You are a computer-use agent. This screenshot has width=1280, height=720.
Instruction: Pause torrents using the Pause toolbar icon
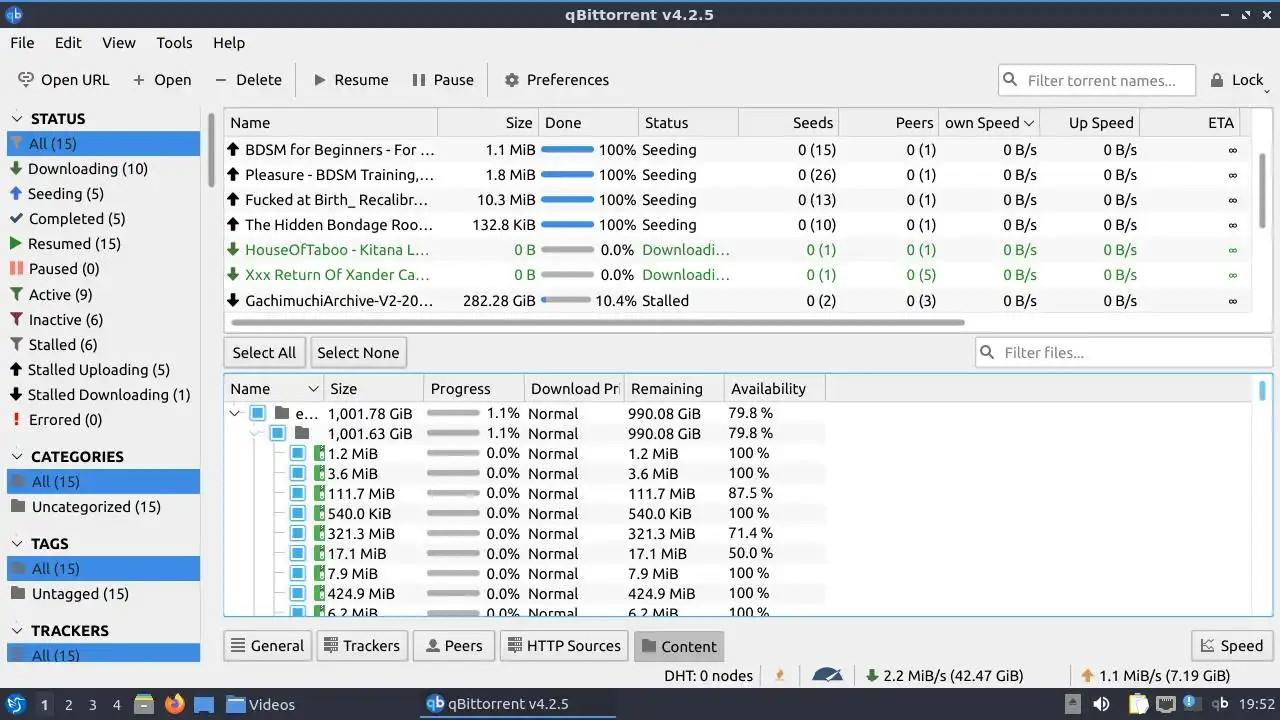tap(417, 80)
